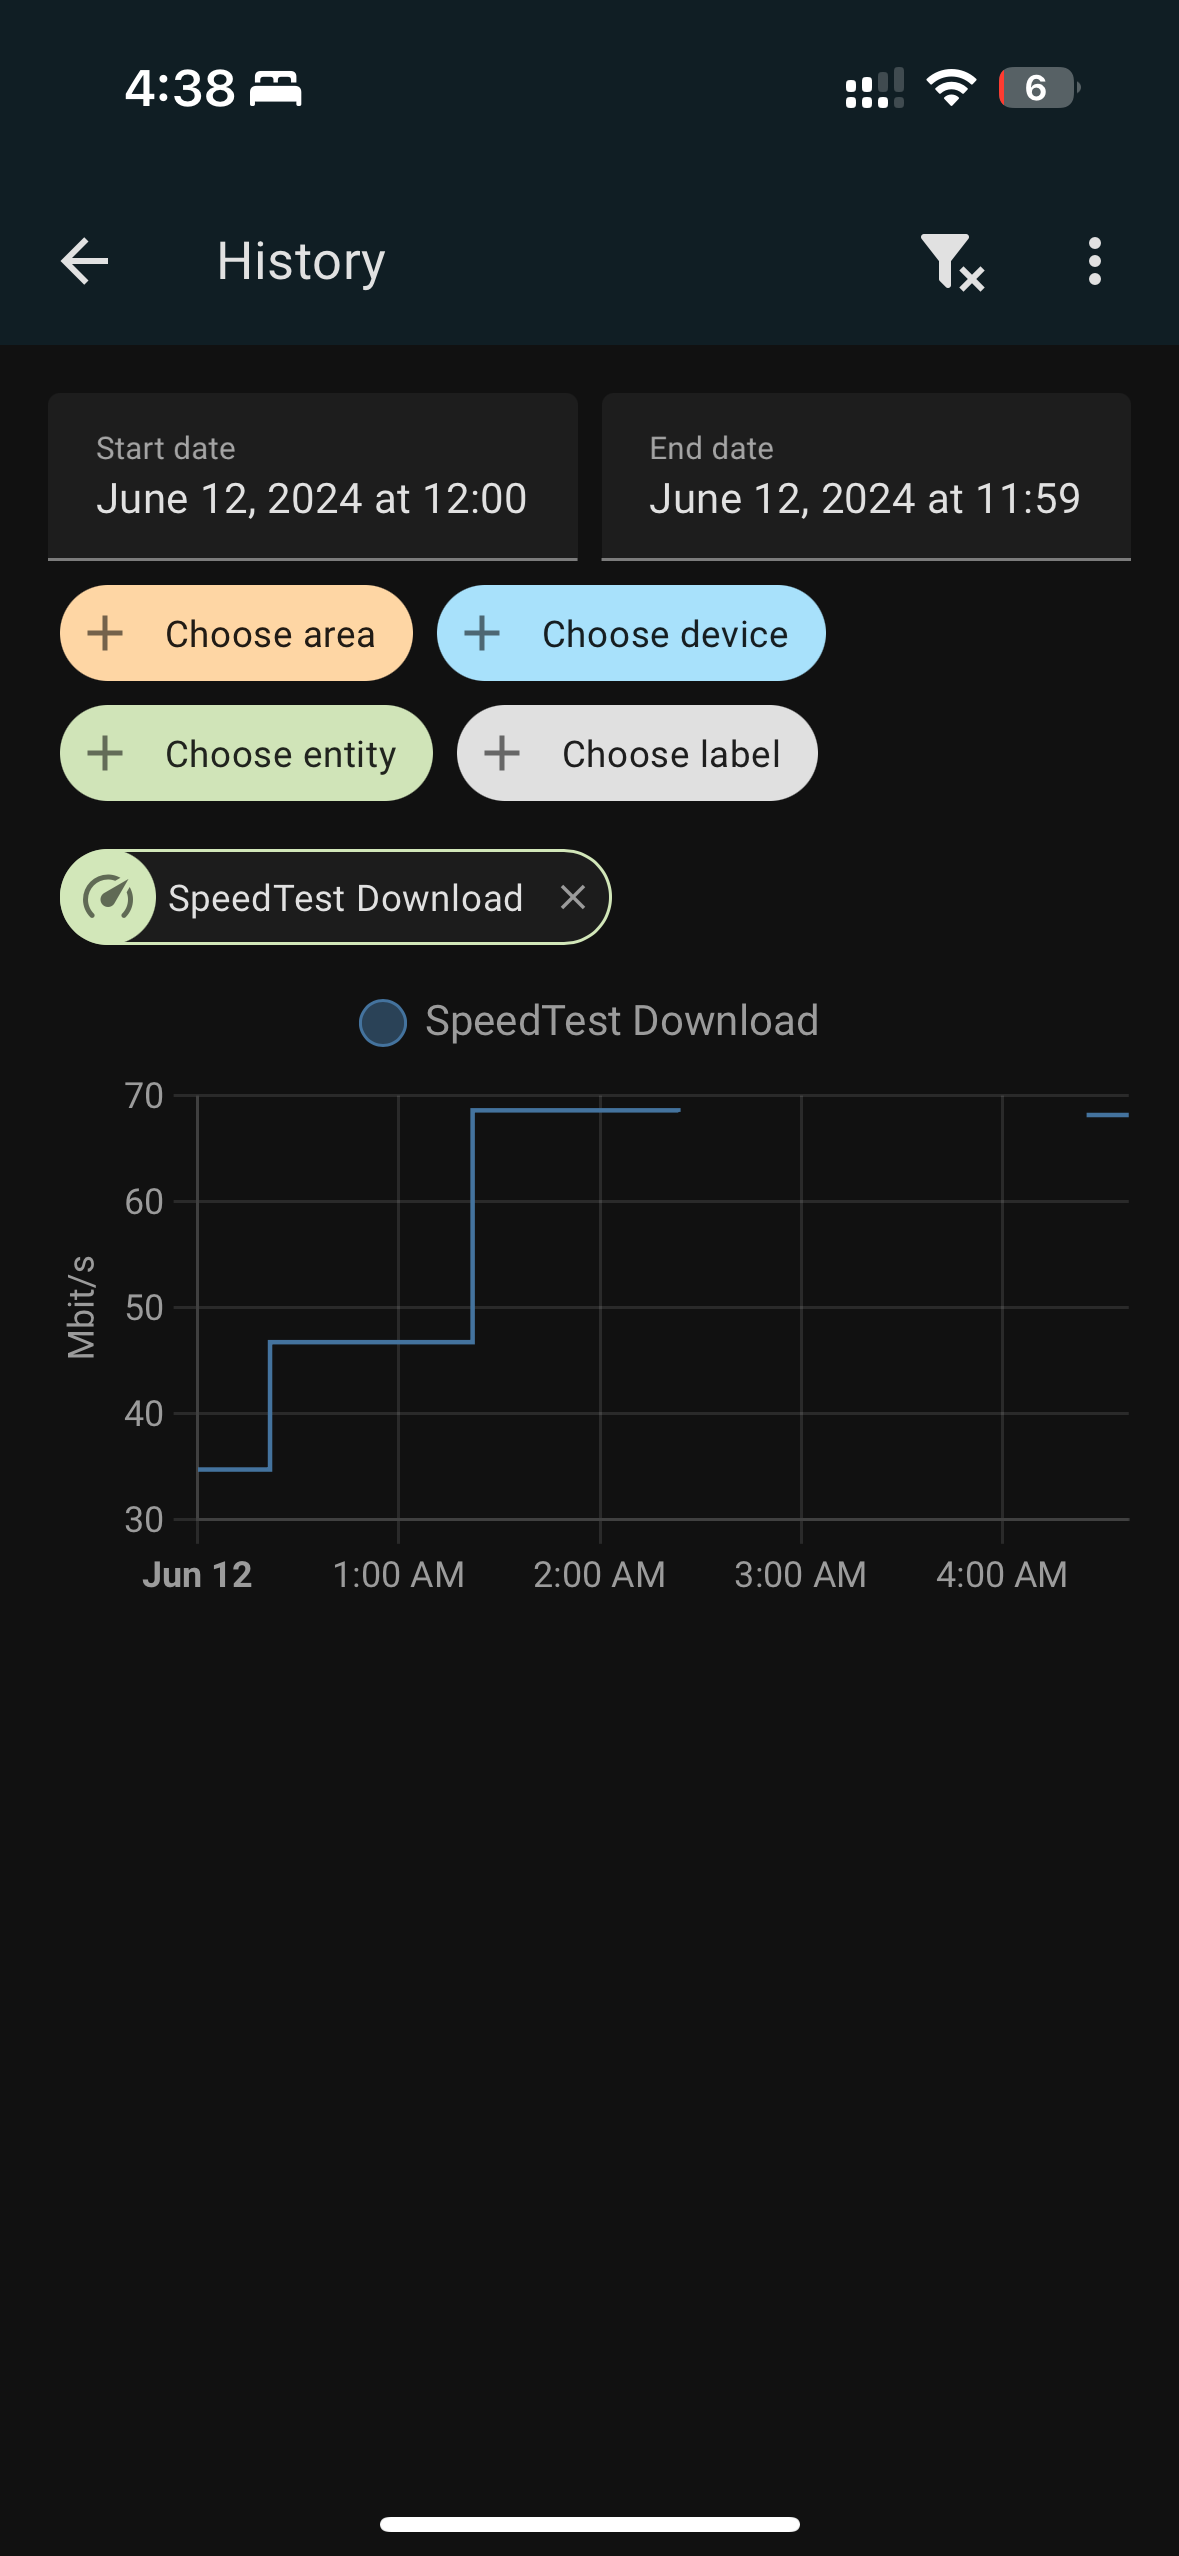Screen dimensions: 1179x2556
Task: Tap the plus icon on Choose entity
Action: 105,753
